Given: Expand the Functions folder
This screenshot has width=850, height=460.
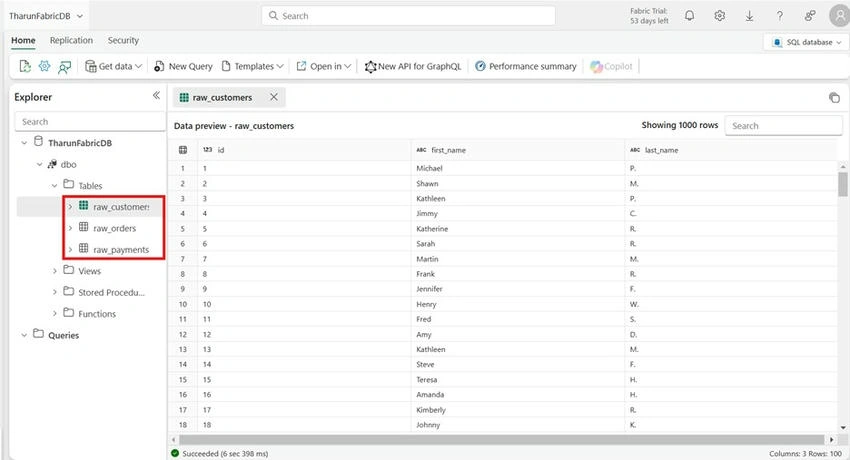Looking at the screenshot, I should (x=54, y=313).
